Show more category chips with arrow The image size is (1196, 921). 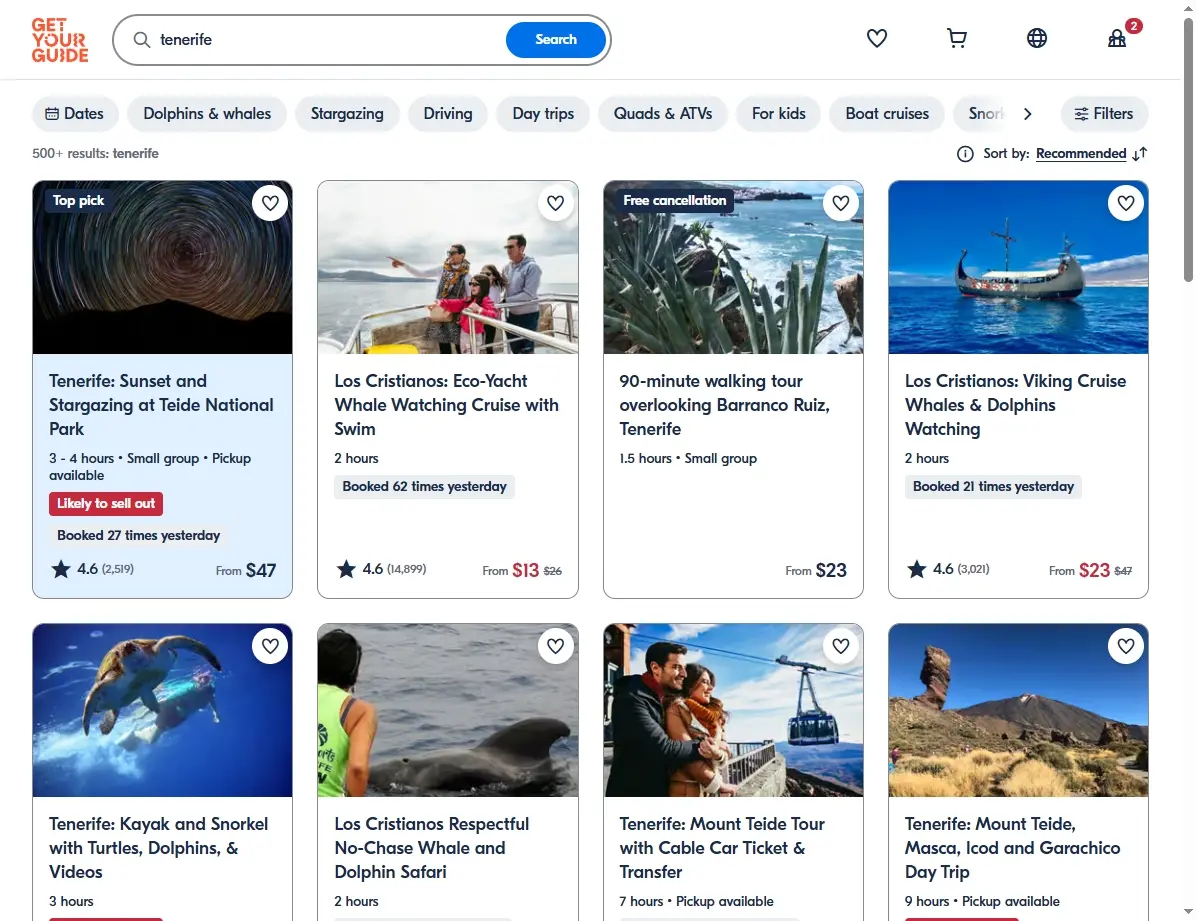(1027, 114)
